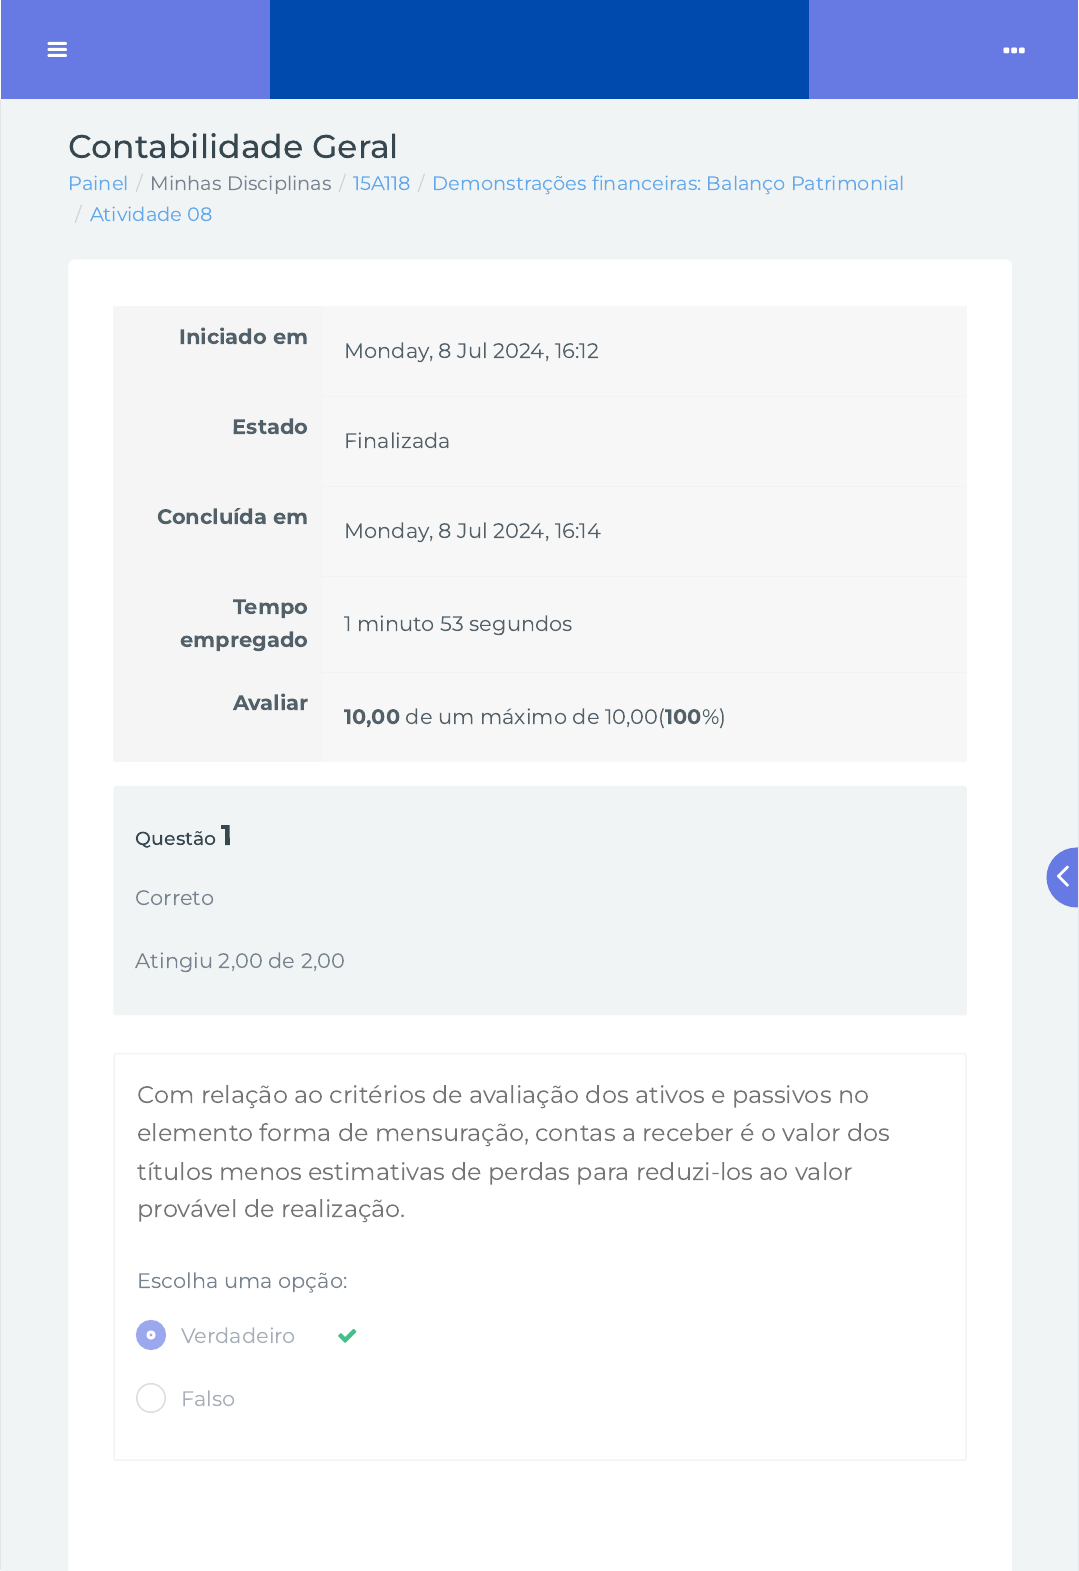1079x1571 pixels.
Task: Click the Iniciado em date value
Action: point(471,351)
